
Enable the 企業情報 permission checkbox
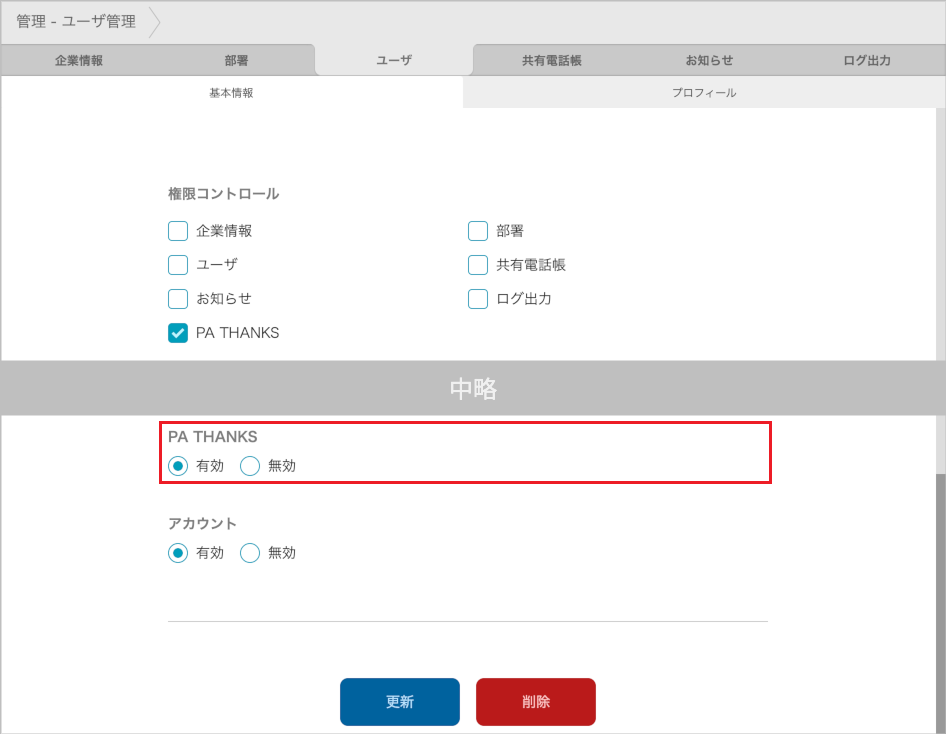(178, 231)
